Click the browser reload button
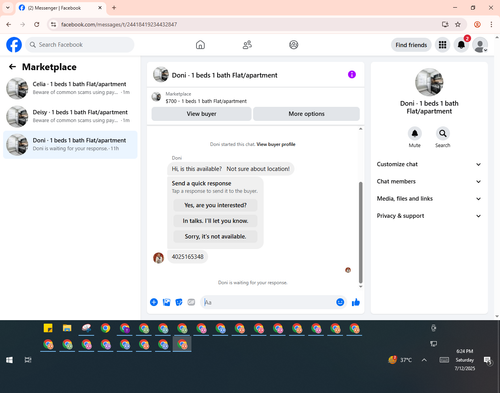Screen dimensions: 500x393 (37, 24)
